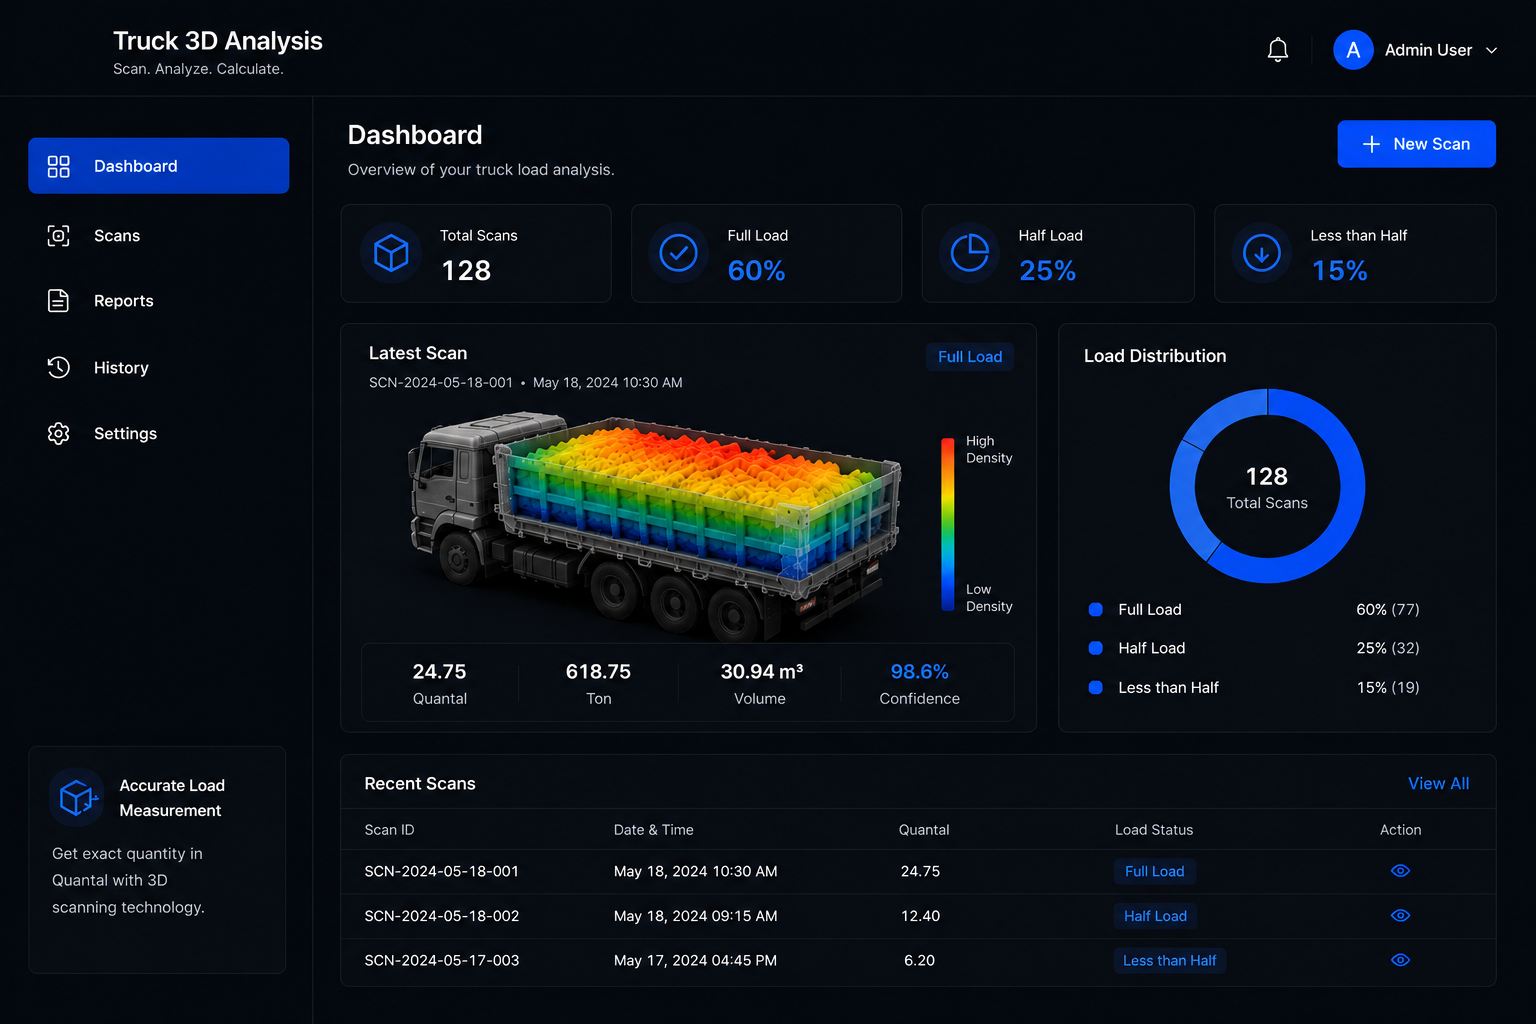Click the 618.75 Ton value
Viewport: 1536px width, 1024px height.
click(x=598, y=672)
